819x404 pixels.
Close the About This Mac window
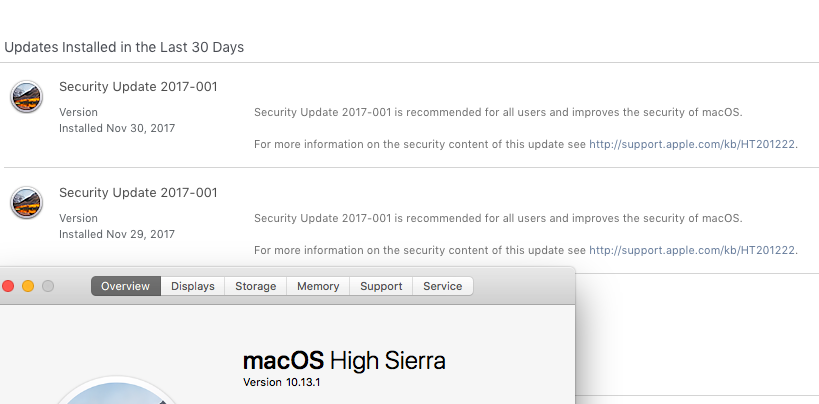[x=8, y=286]
